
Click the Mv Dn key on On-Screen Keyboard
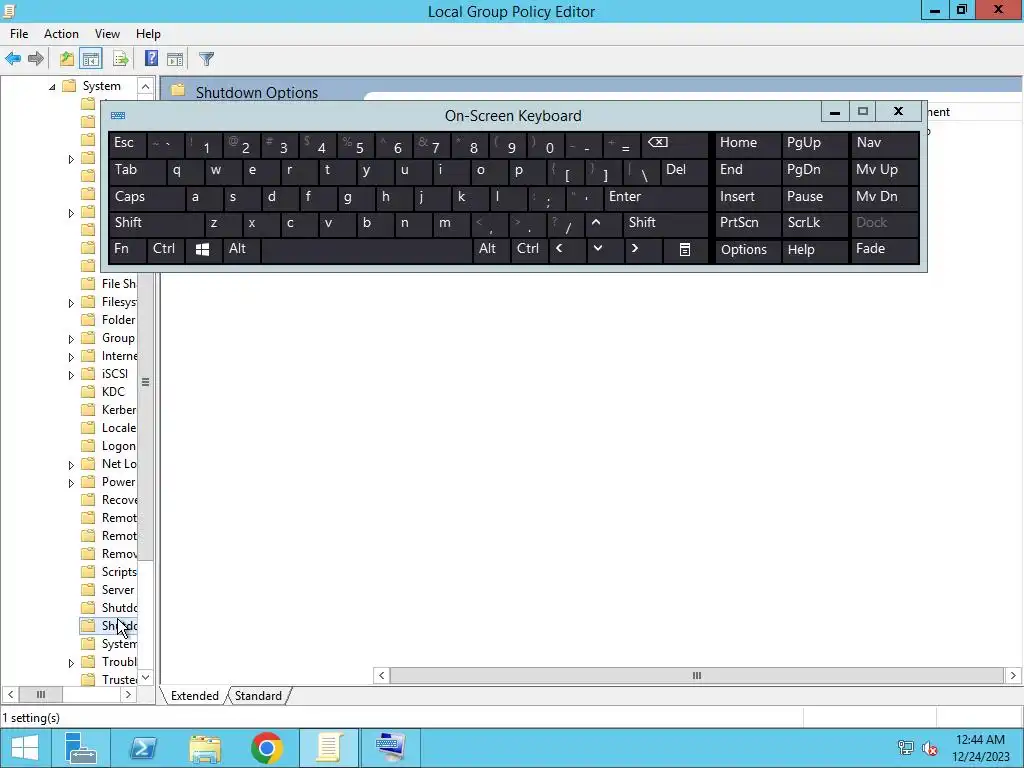885,197
